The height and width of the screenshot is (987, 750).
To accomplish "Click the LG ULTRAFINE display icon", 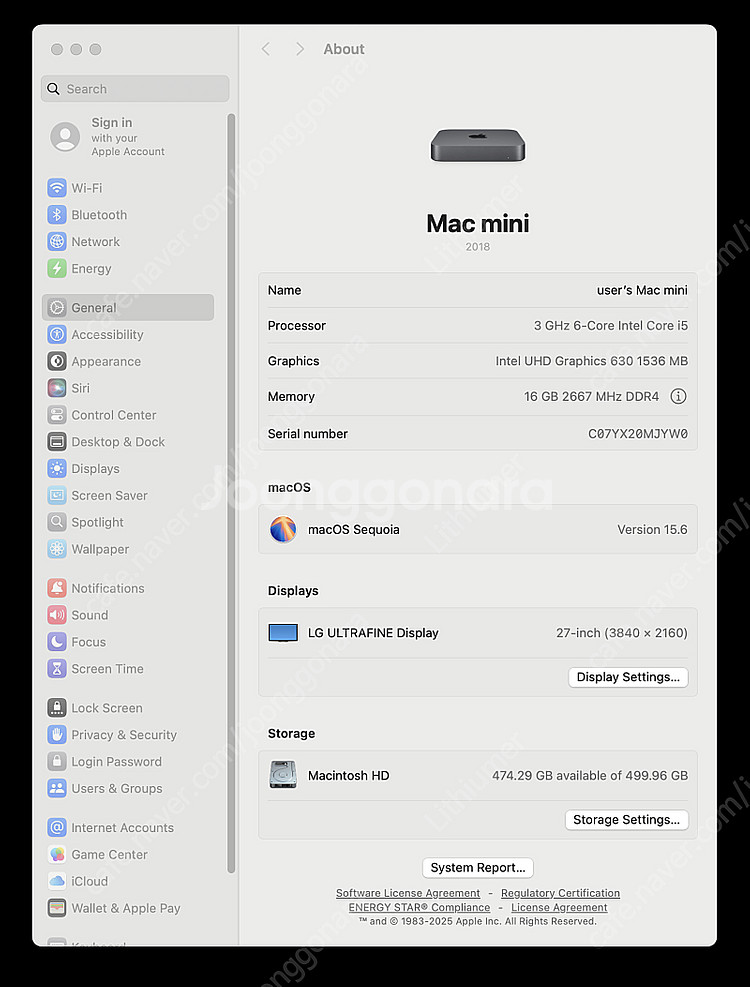I will 283,633.
